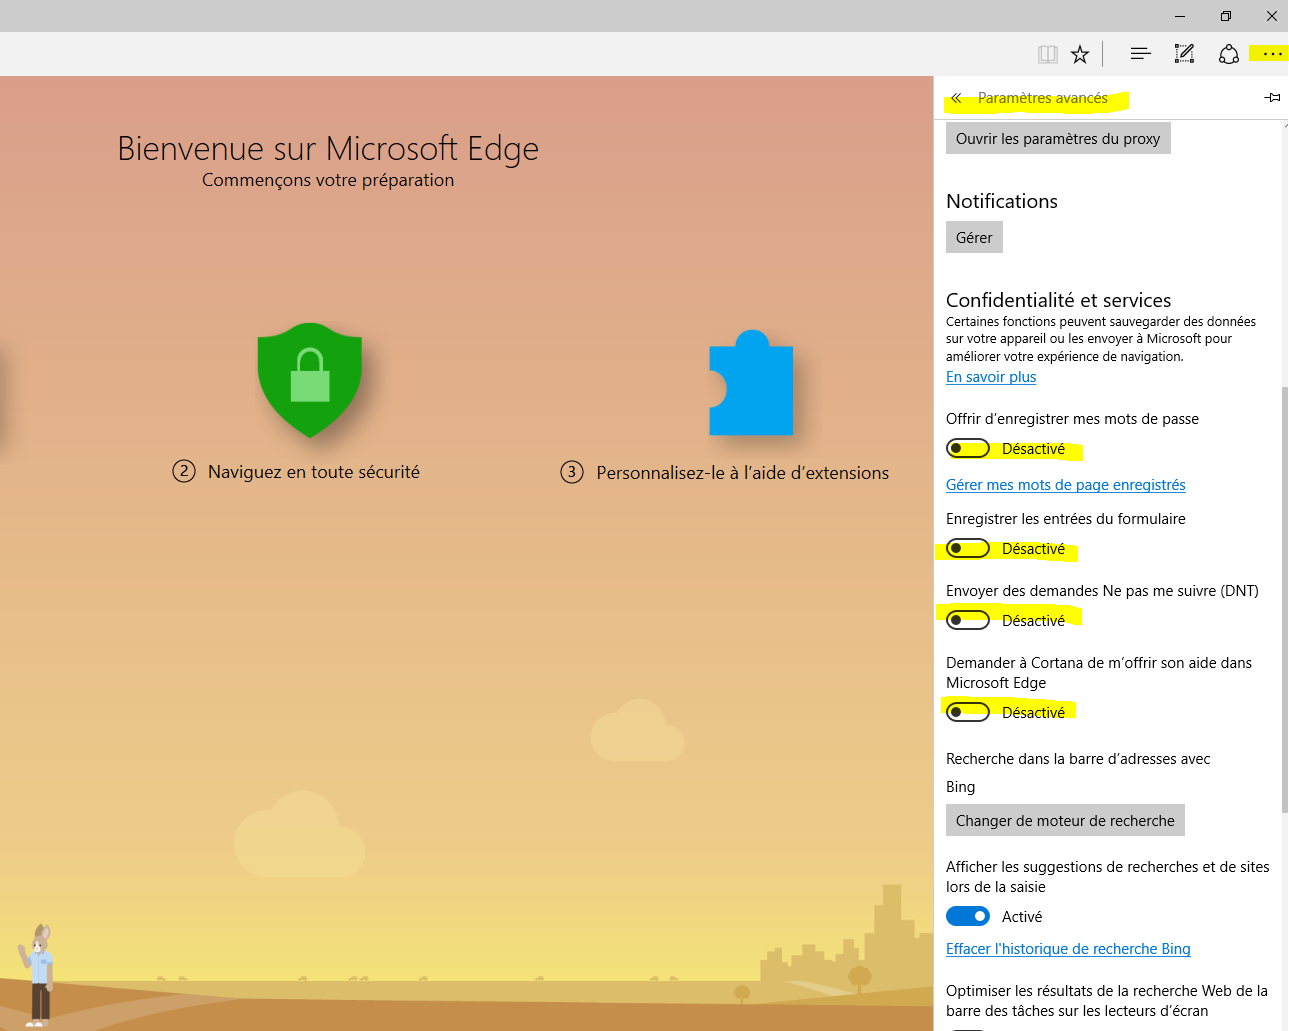The image size is (1289, 1031).
Task: Click the green security shield icon
Action: tap(310, 380)
